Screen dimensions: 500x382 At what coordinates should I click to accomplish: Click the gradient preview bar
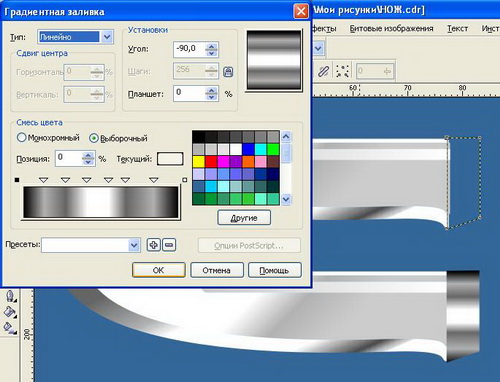pyautogui.click(x=101, y=202)
